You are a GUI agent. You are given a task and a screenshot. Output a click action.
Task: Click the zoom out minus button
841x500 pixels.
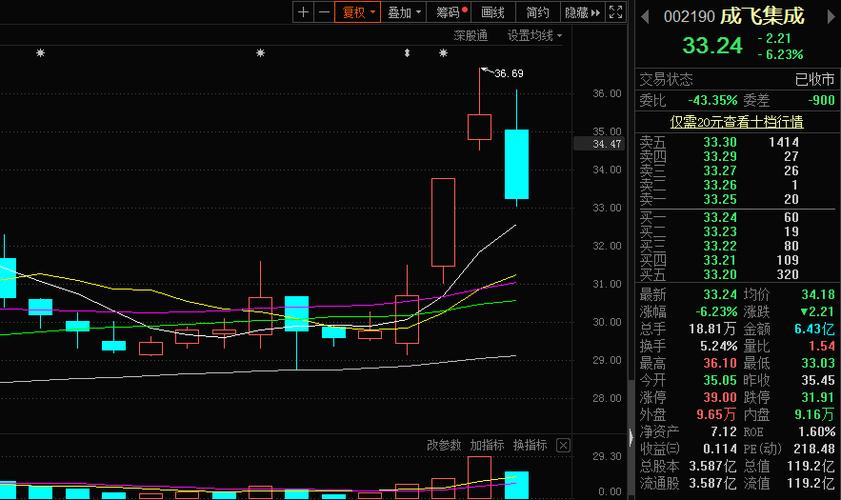point(324,12)
